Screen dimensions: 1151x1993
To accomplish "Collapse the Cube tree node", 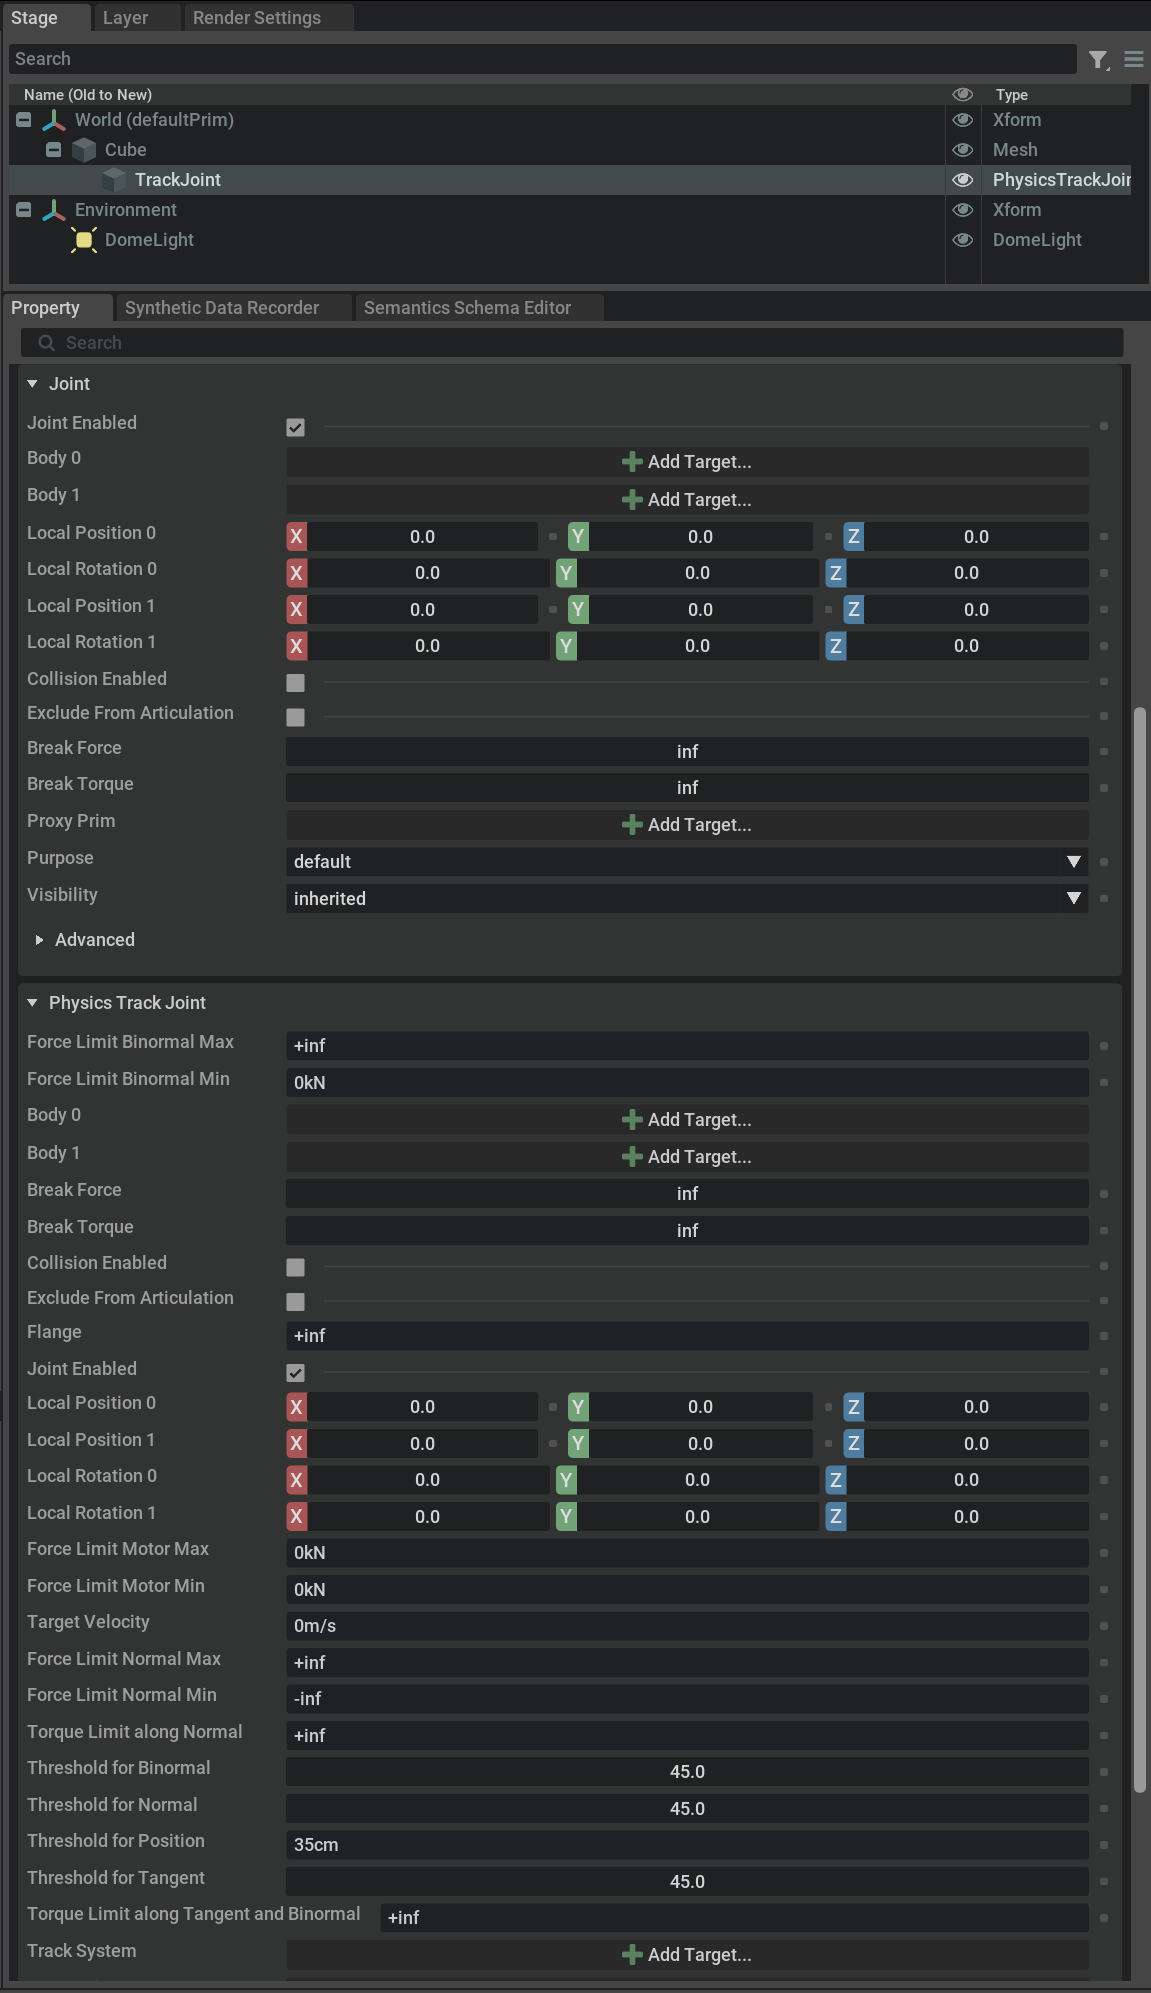I will (x=54, y=150).
